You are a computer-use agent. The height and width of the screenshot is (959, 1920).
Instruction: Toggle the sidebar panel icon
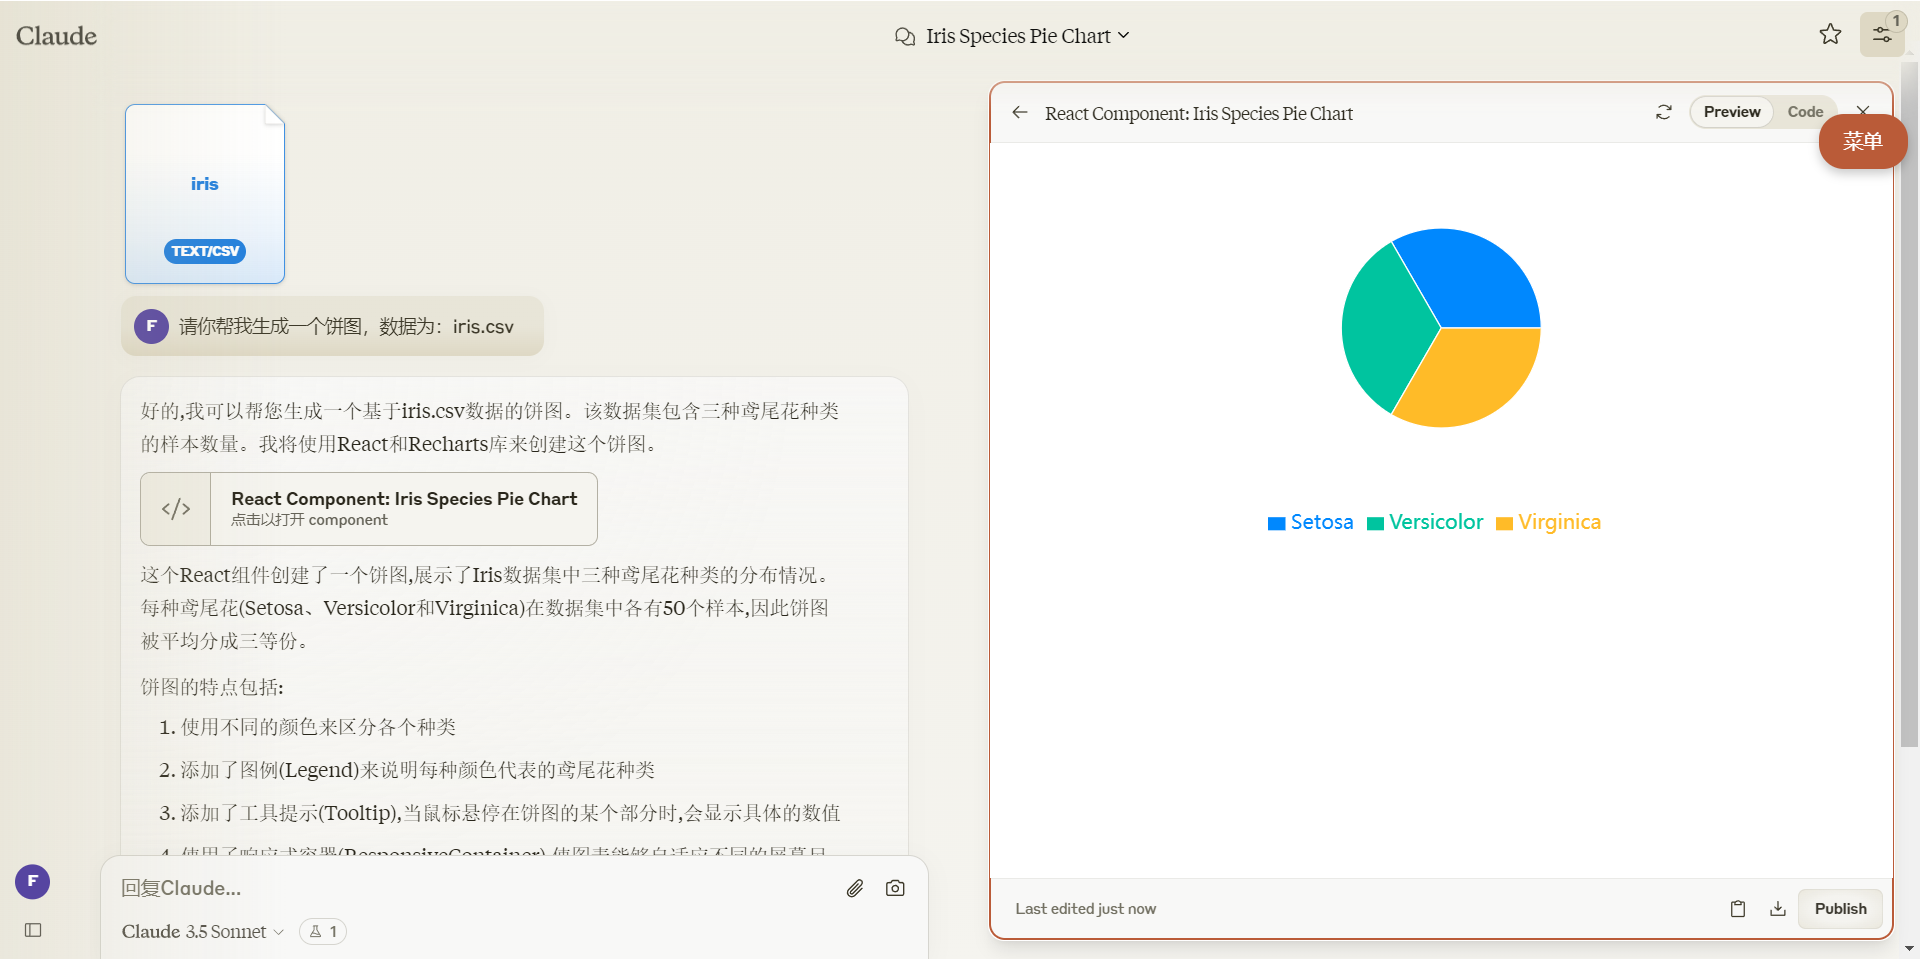[x=33, y=930]
